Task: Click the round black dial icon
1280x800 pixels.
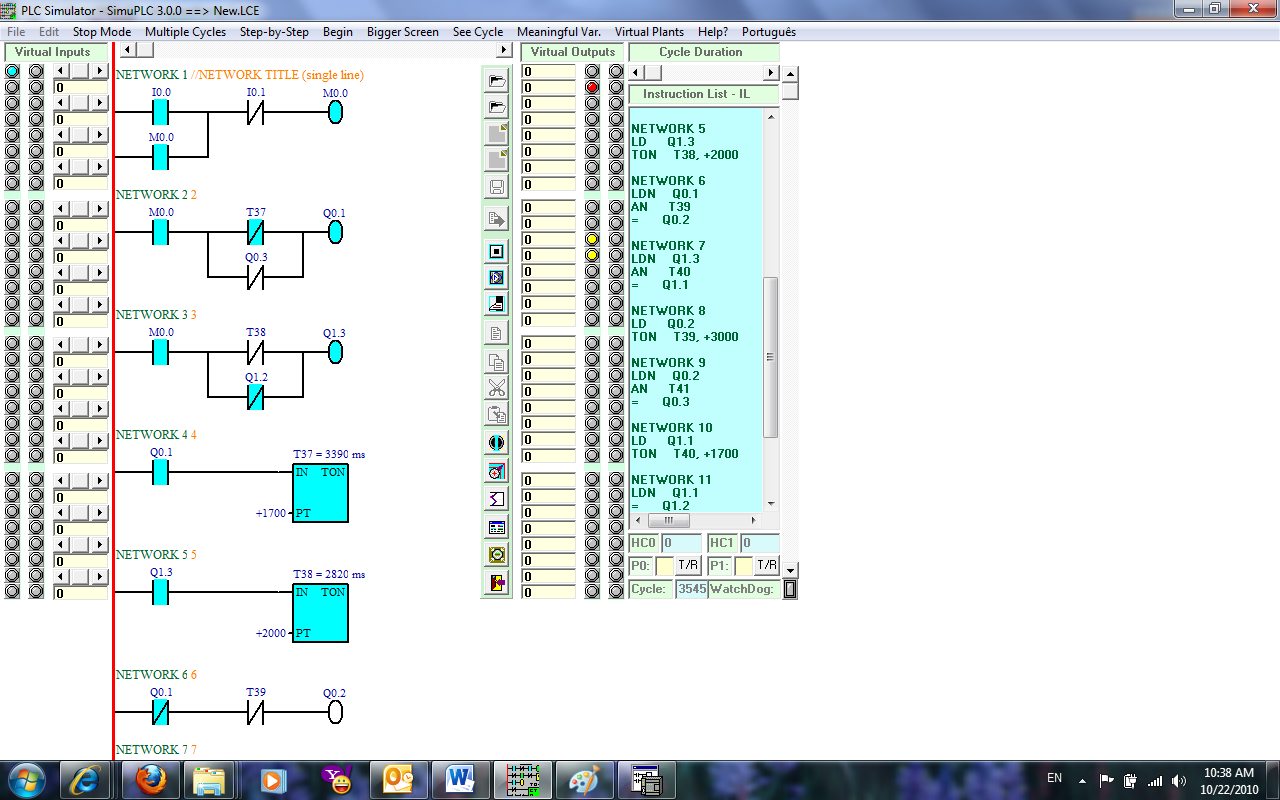Action: click(x=496, y=442)
